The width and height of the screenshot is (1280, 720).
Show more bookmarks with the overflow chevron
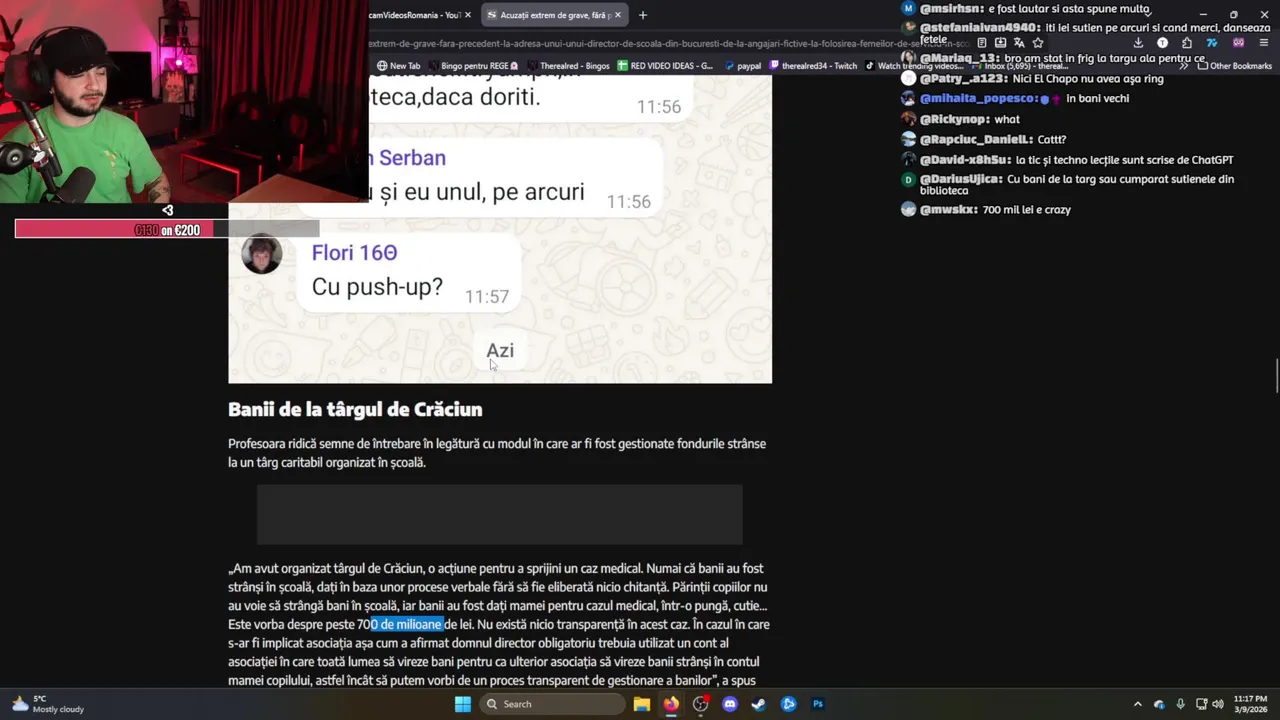[1184, 66]
